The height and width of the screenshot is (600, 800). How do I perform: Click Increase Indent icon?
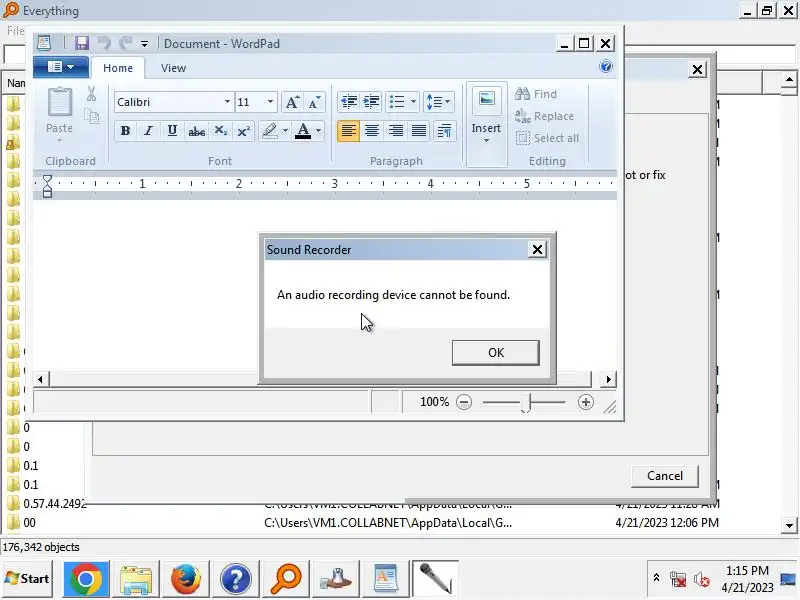(x=371, y=102)
